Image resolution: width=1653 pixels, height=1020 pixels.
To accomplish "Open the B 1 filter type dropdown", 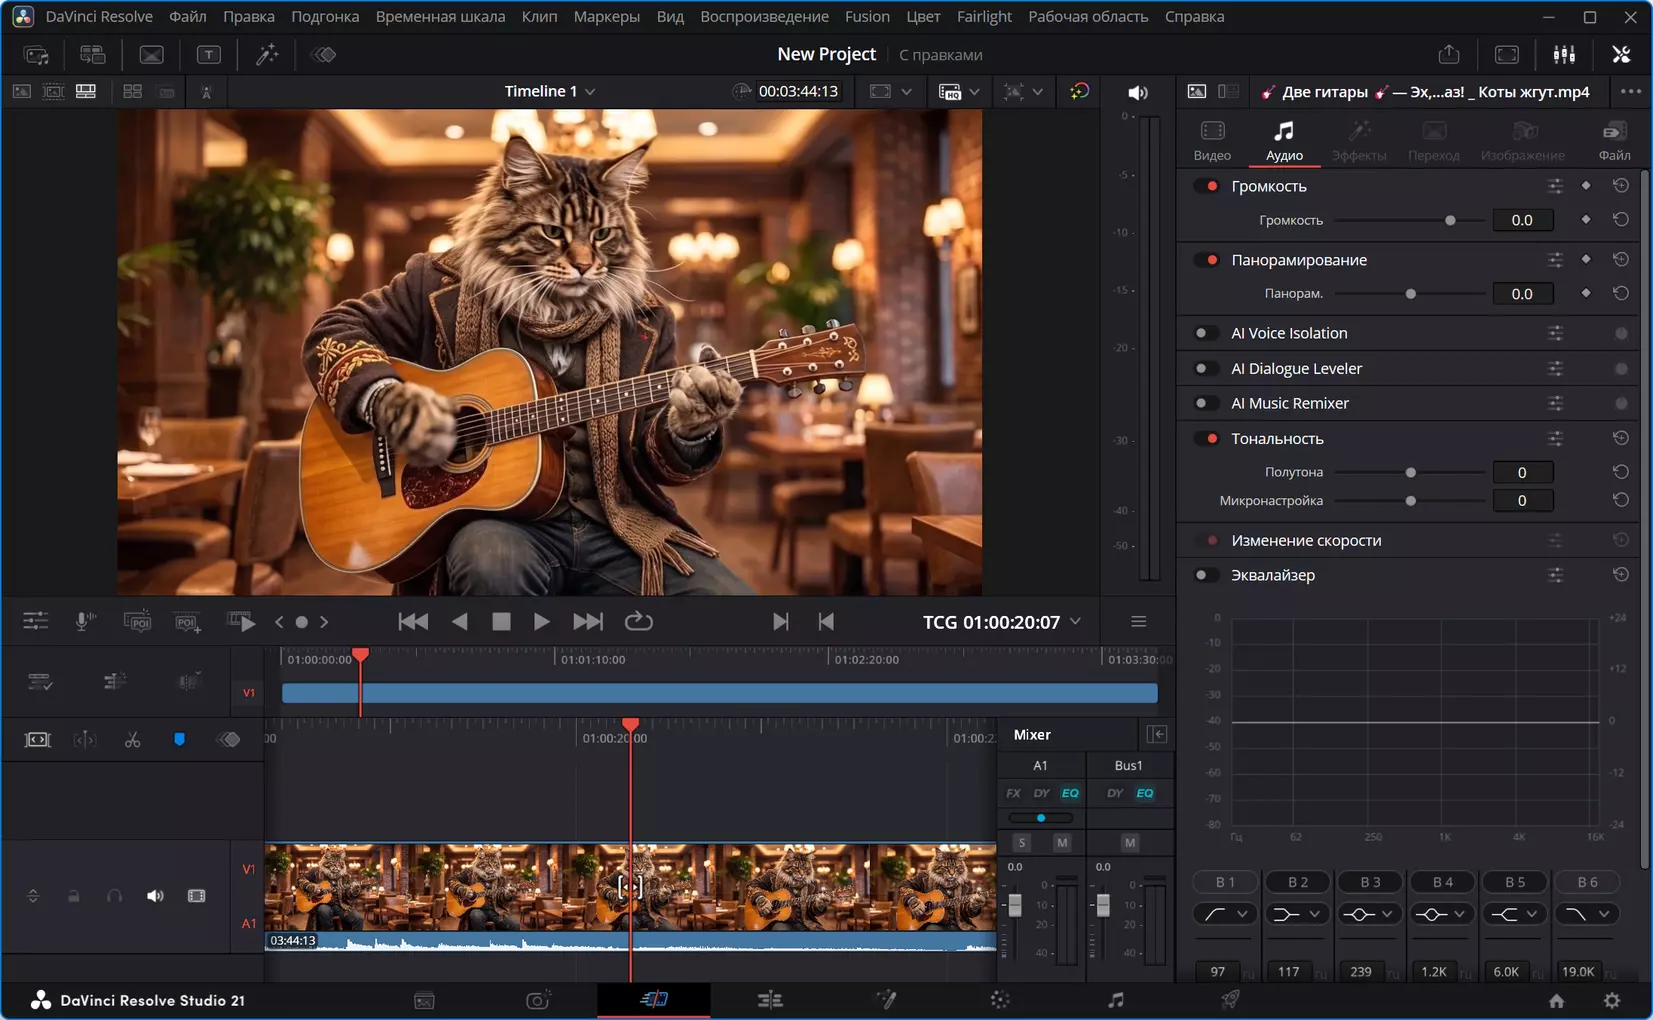I will tap(1242, 914).
